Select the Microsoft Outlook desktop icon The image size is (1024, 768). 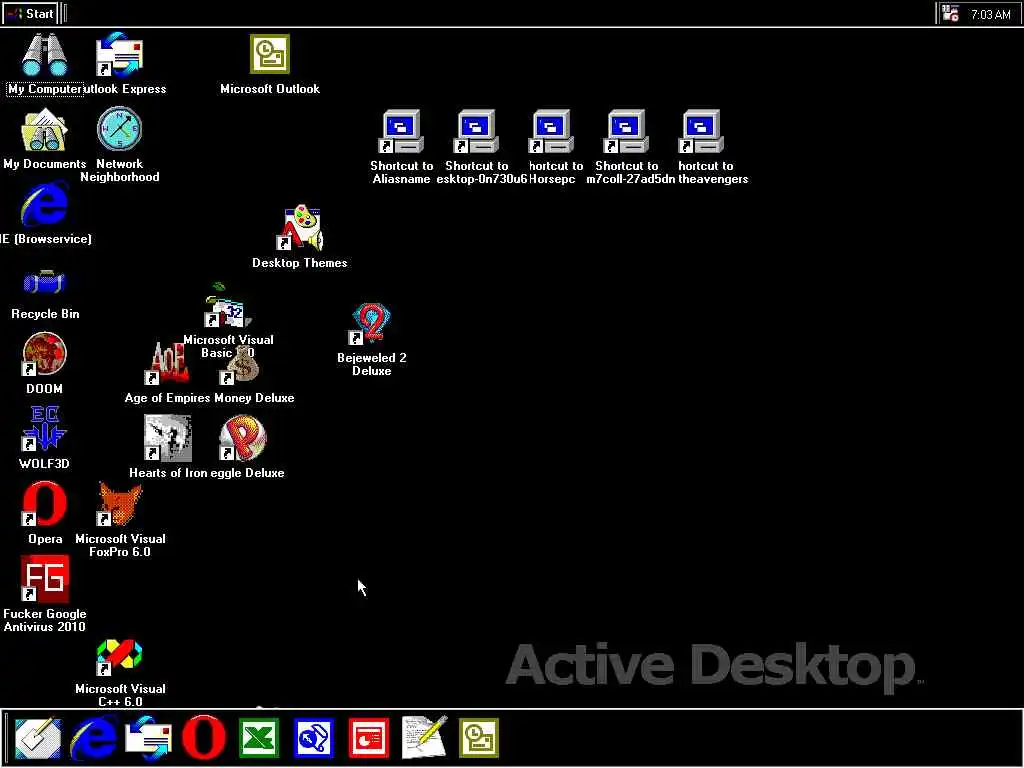[270, 54]
